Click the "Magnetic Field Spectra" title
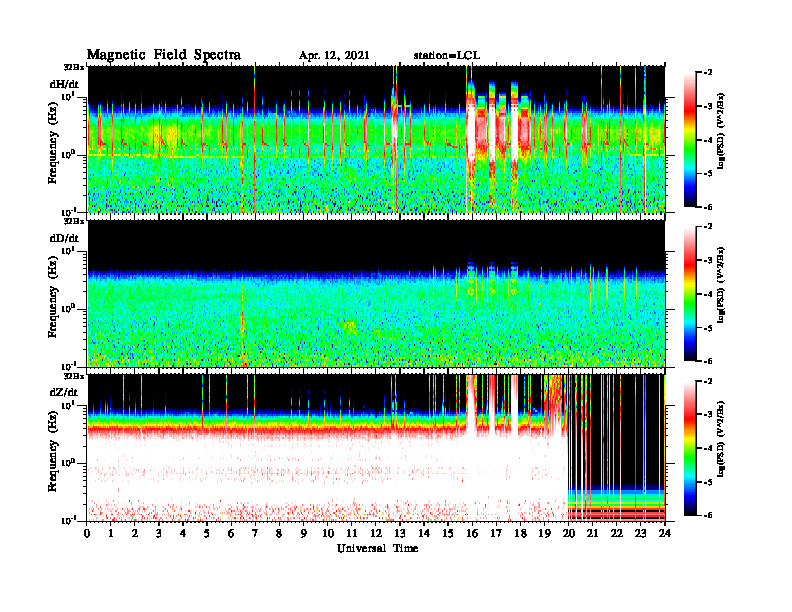The width and height of the screenshot is (792, 612). (164, 55)
